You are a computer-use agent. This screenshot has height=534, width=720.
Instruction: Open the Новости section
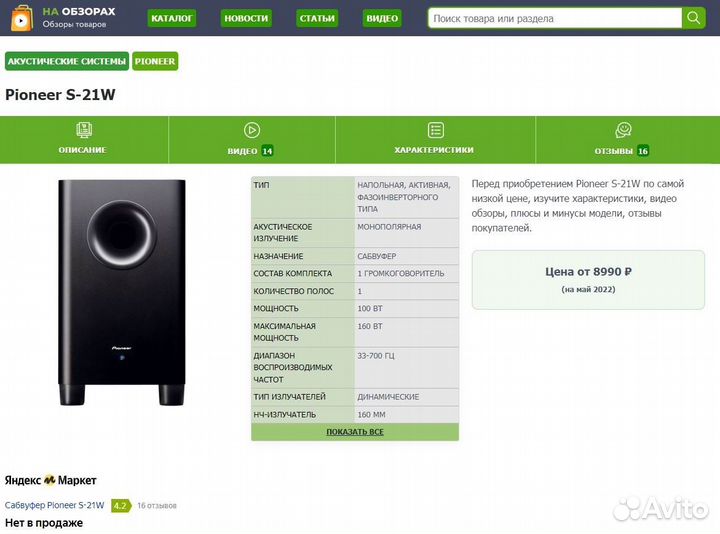point(246,18)
